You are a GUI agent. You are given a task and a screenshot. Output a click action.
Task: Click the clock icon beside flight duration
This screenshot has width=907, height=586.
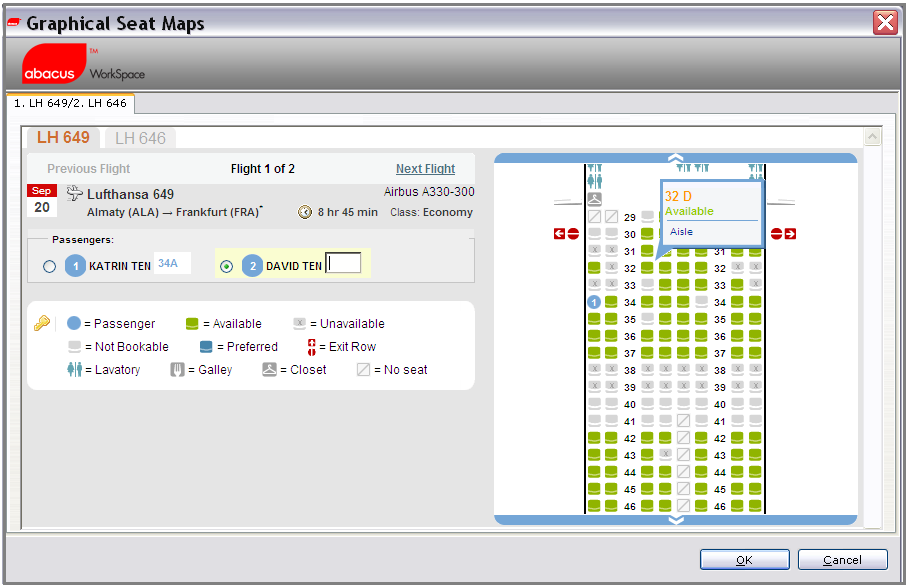click(x=305, y=212)
